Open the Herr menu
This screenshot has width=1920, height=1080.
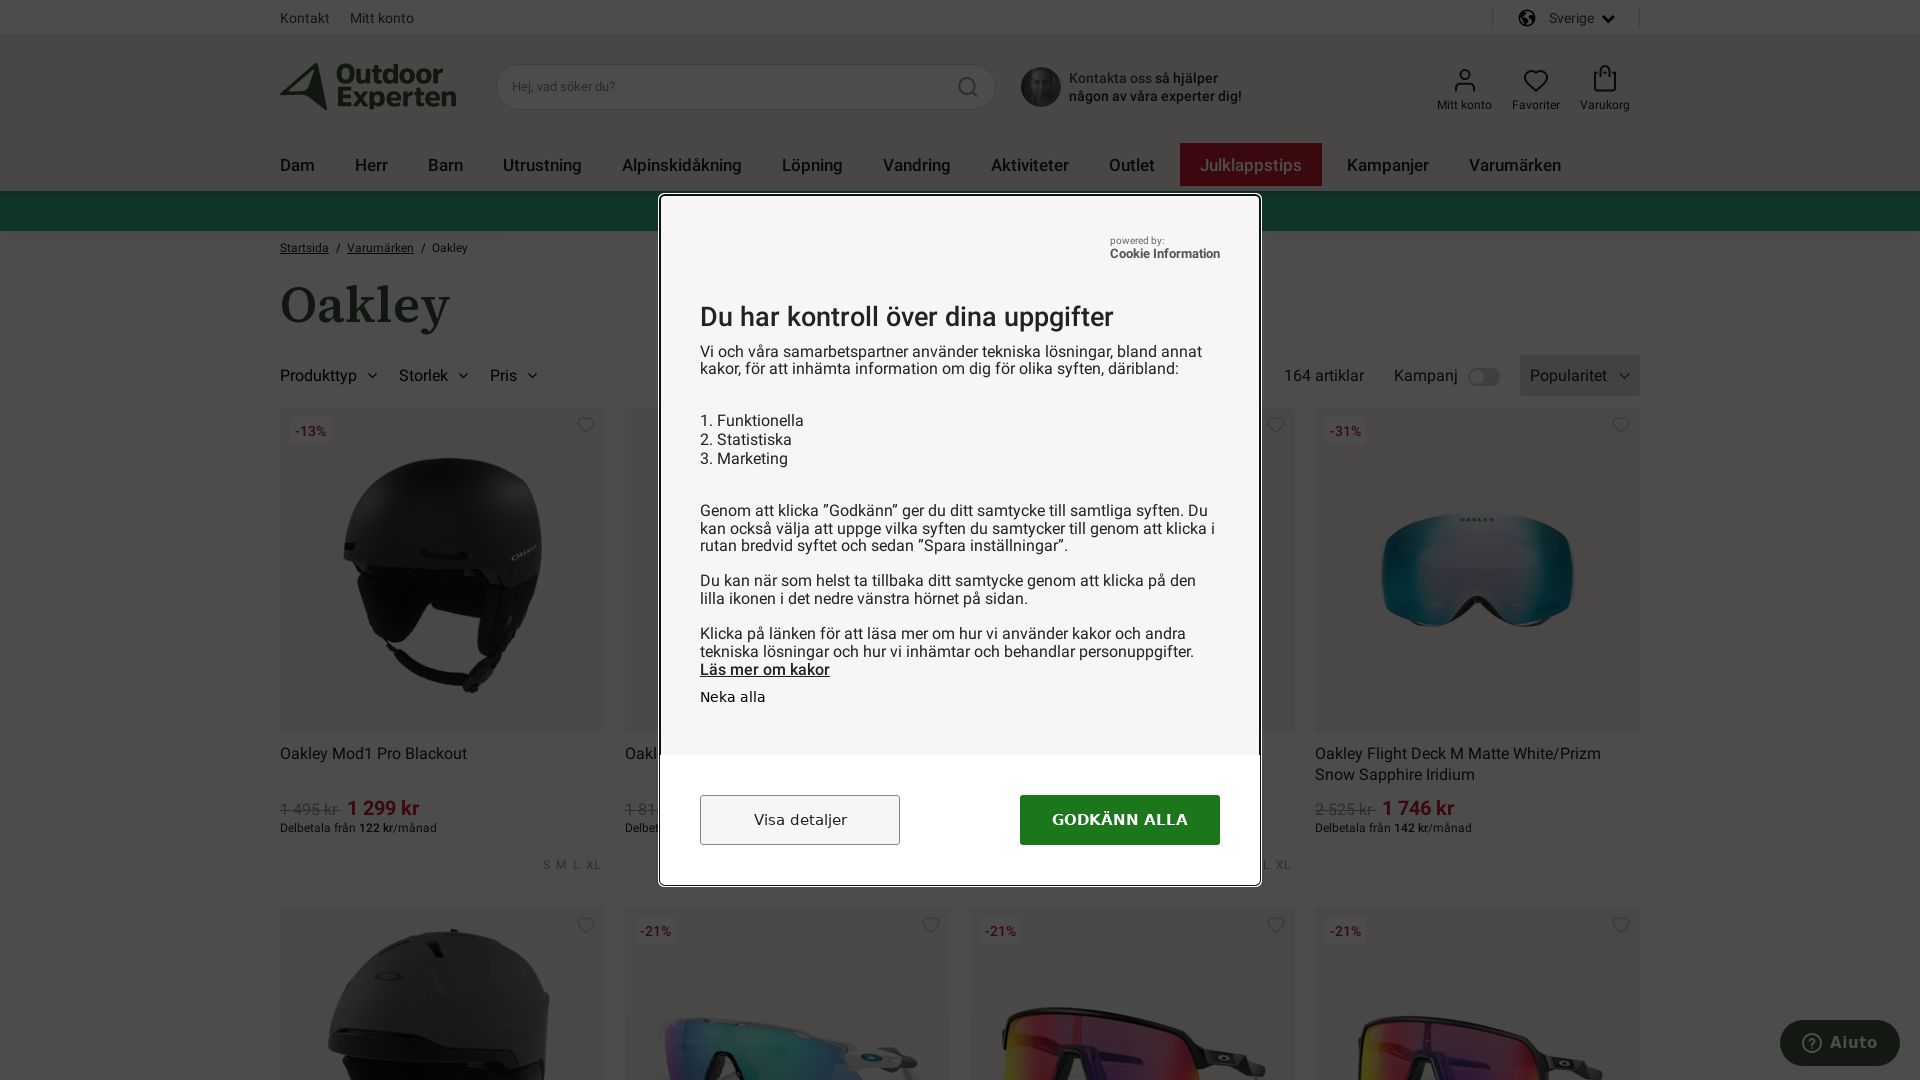(371, 165)
